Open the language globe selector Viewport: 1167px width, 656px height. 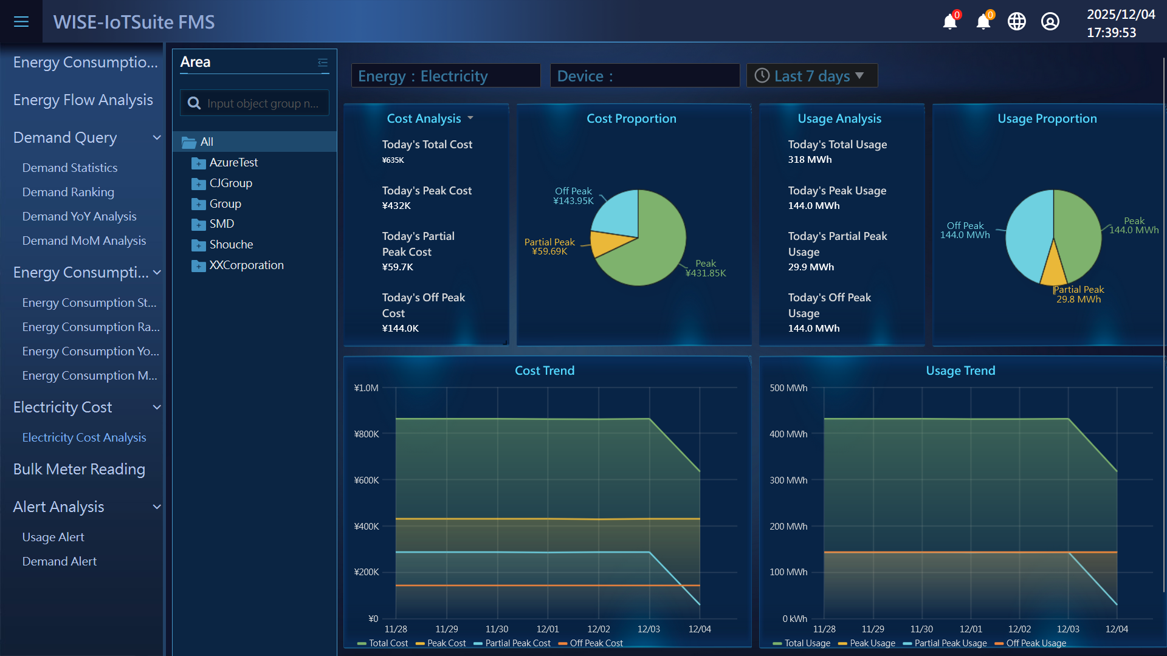click(1016, 21)
